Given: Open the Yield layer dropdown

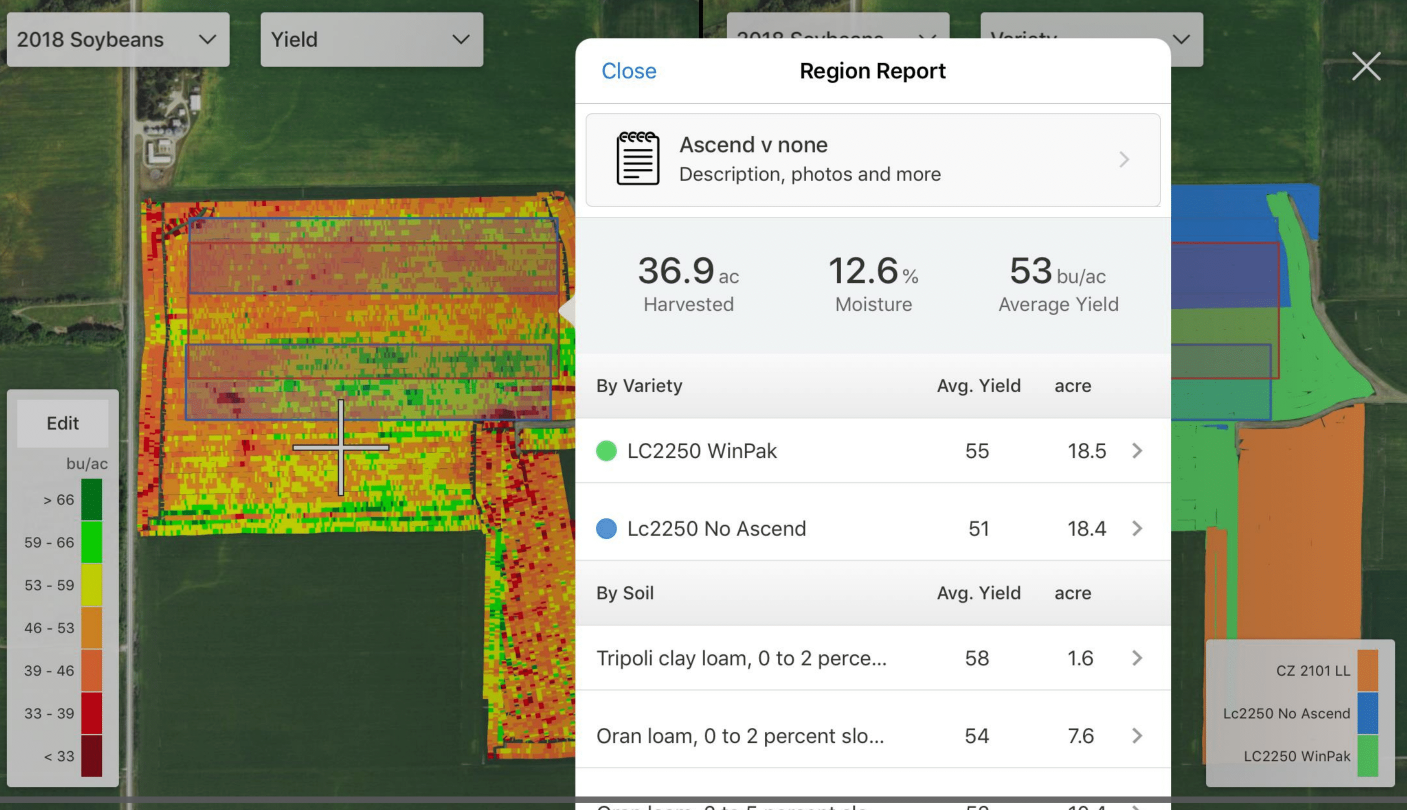Looking at the screenshot, I should 371,40.
